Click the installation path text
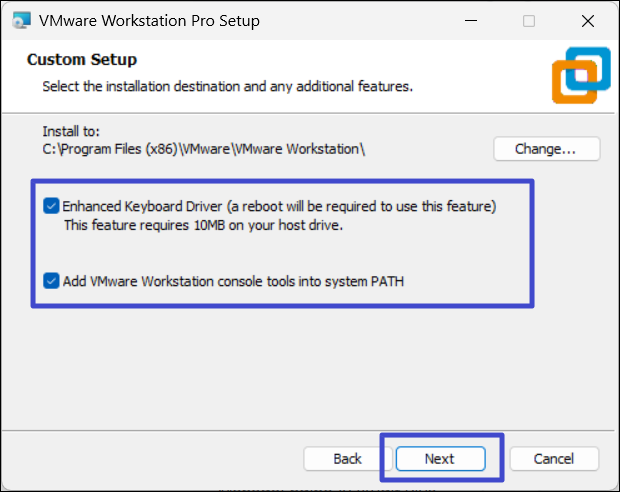The width and height of the screenshot is (620, 492). click(204, 149)
